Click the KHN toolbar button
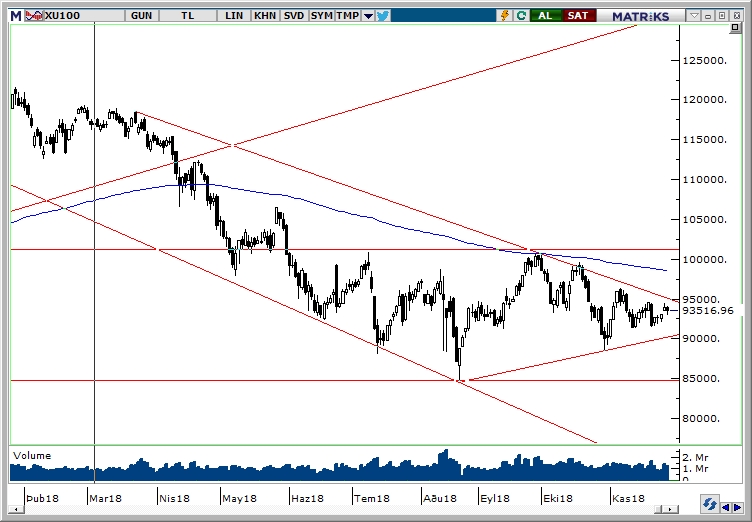The width and height of the screenshot is (752, 522). tap(265, 16)
